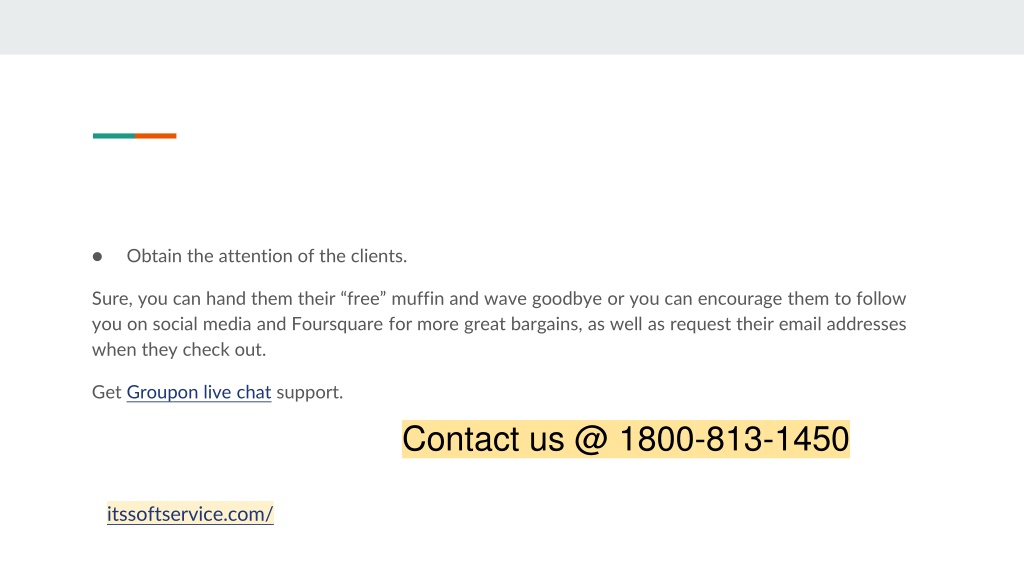Click the @ symbol in the contact banner
The height and width of the screenshot is (576, 1024).
click(591, 439)
